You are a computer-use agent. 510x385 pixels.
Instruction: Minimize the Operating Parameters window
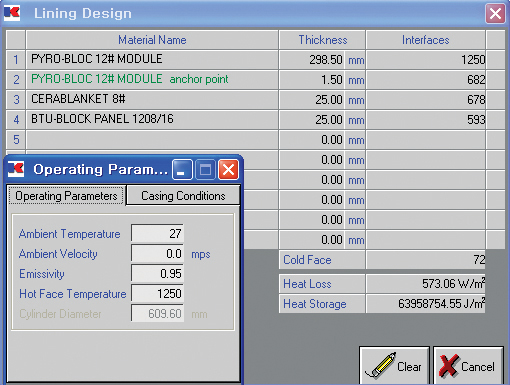click(182, 170)
